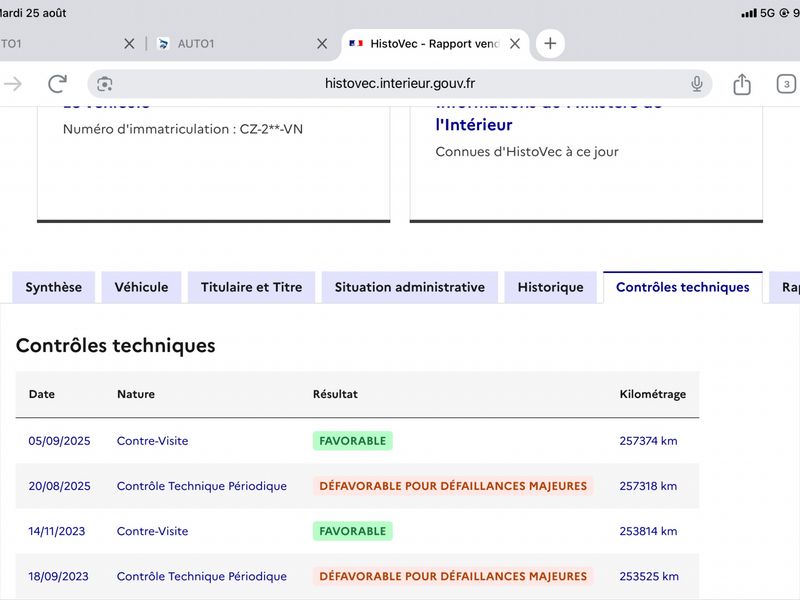The width and height of the screenshot is (800, 600).
Task: Click the histovec.interieur.gouv.fr address field
Action: (x=400, y=84)
